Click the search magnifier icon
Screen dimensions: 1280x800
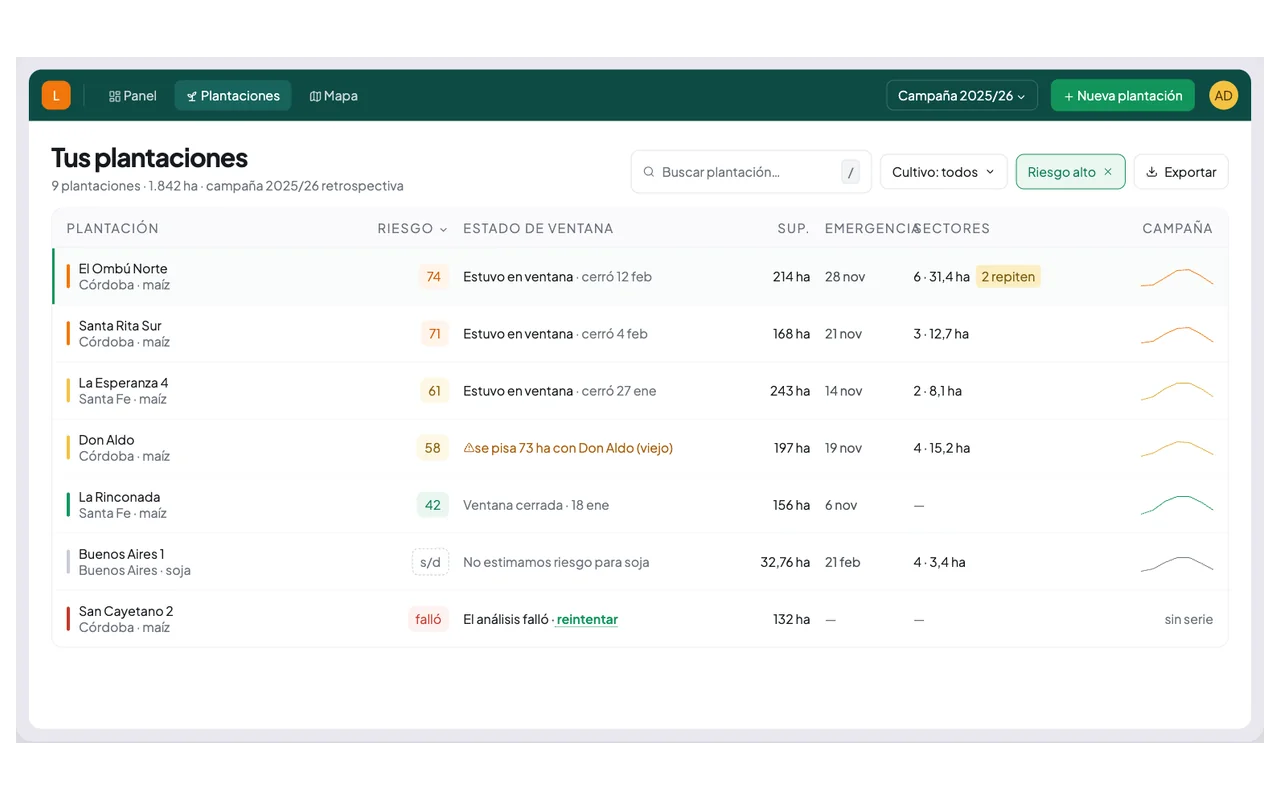pos(649,172)
